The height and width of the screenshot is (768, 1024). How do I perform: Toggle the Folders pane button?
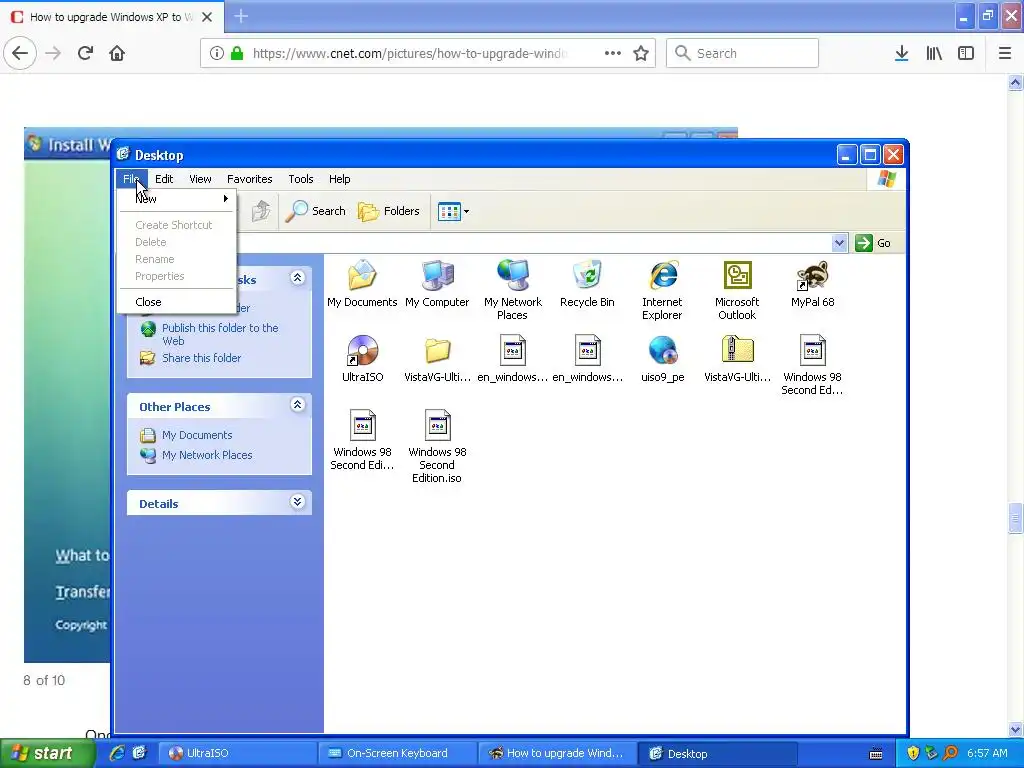point(389,211)
